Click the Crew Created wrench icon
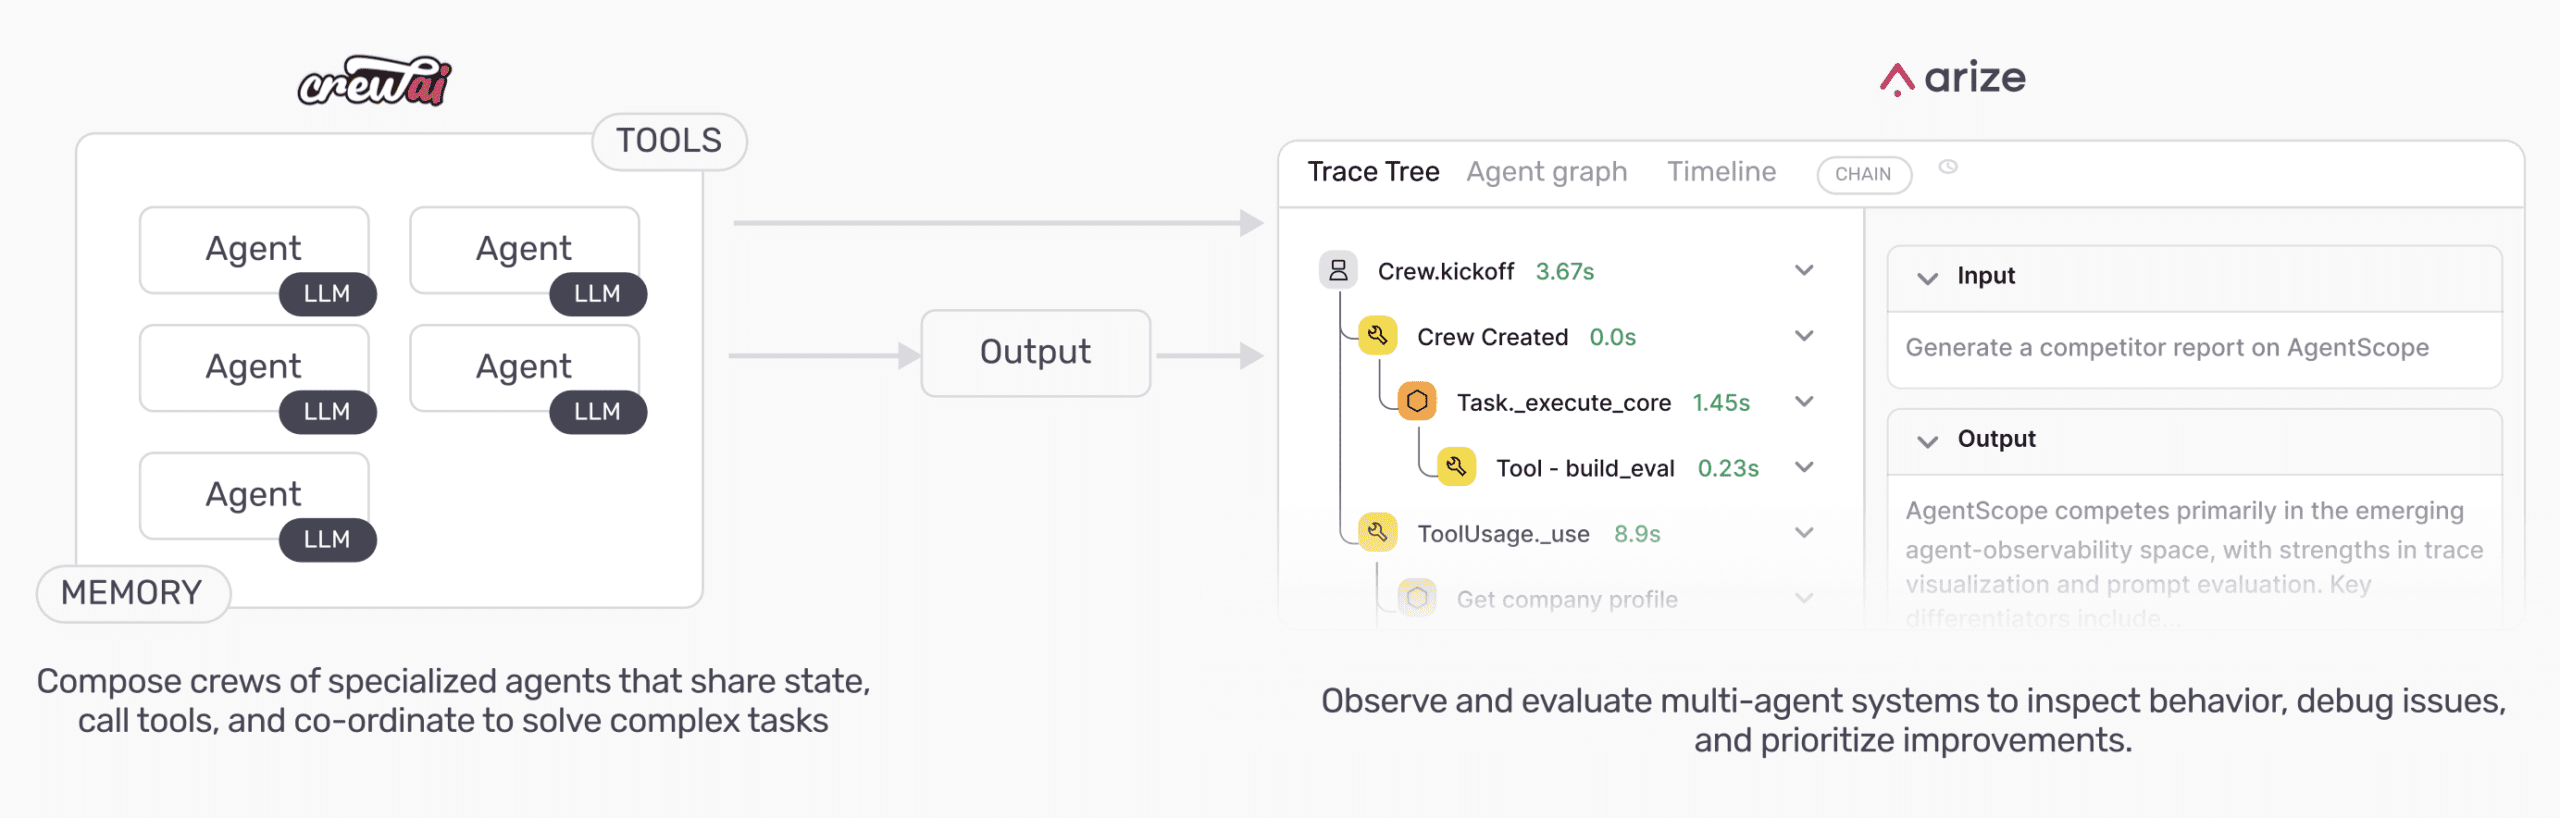The height and width of the screenshot is (818, 2560). (1377, 336)
